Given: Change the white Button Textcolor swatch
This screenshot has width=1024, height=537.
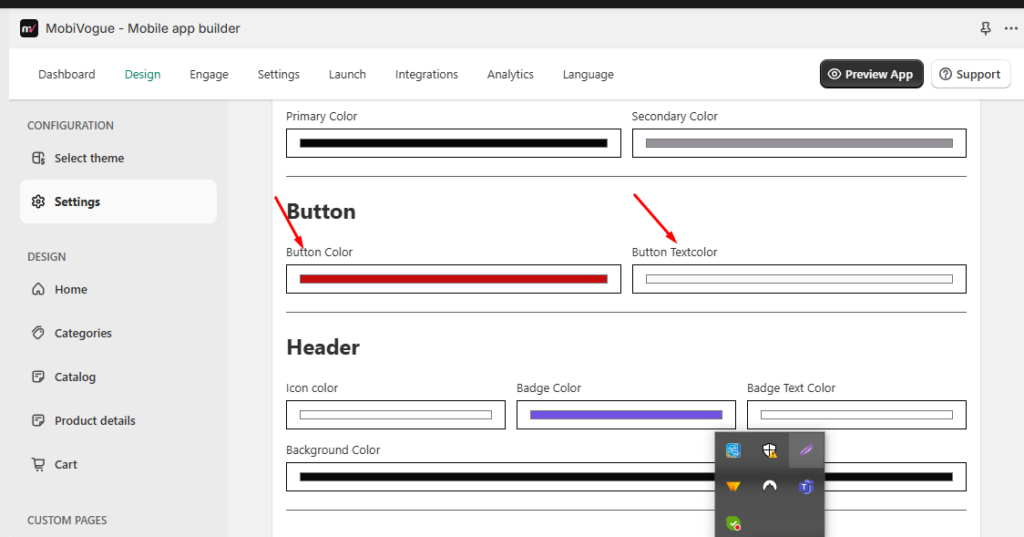Looking at the screenshot, I should [799, 279].
